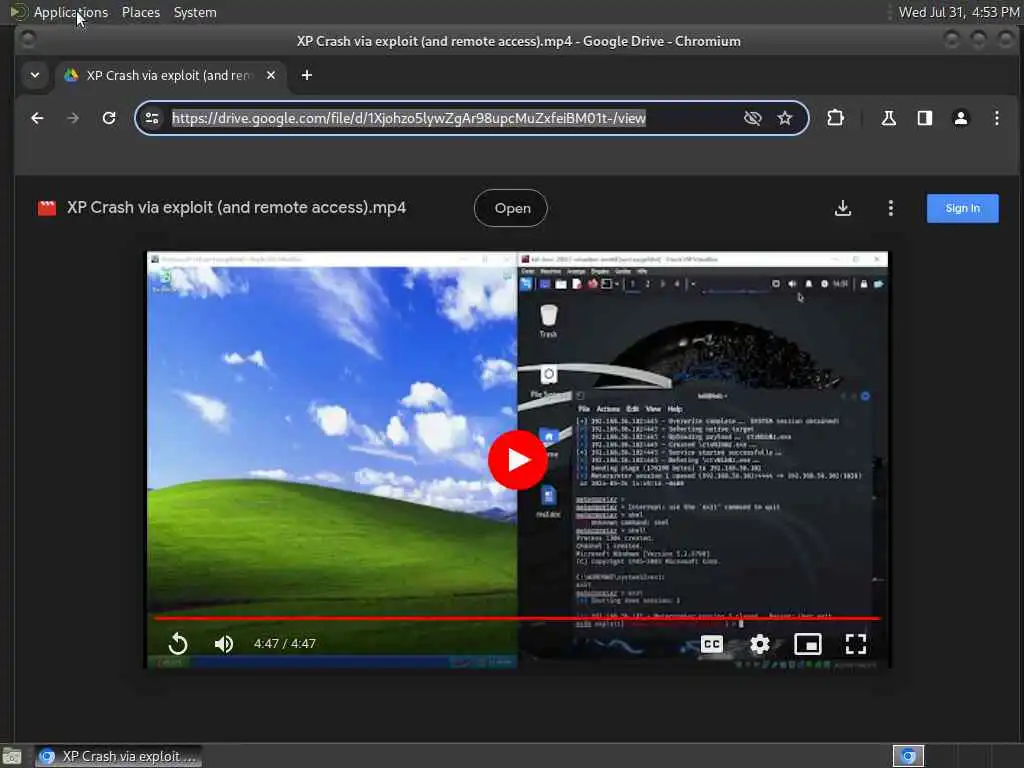
Task: Download the video file
Action: tap(843, 208)
